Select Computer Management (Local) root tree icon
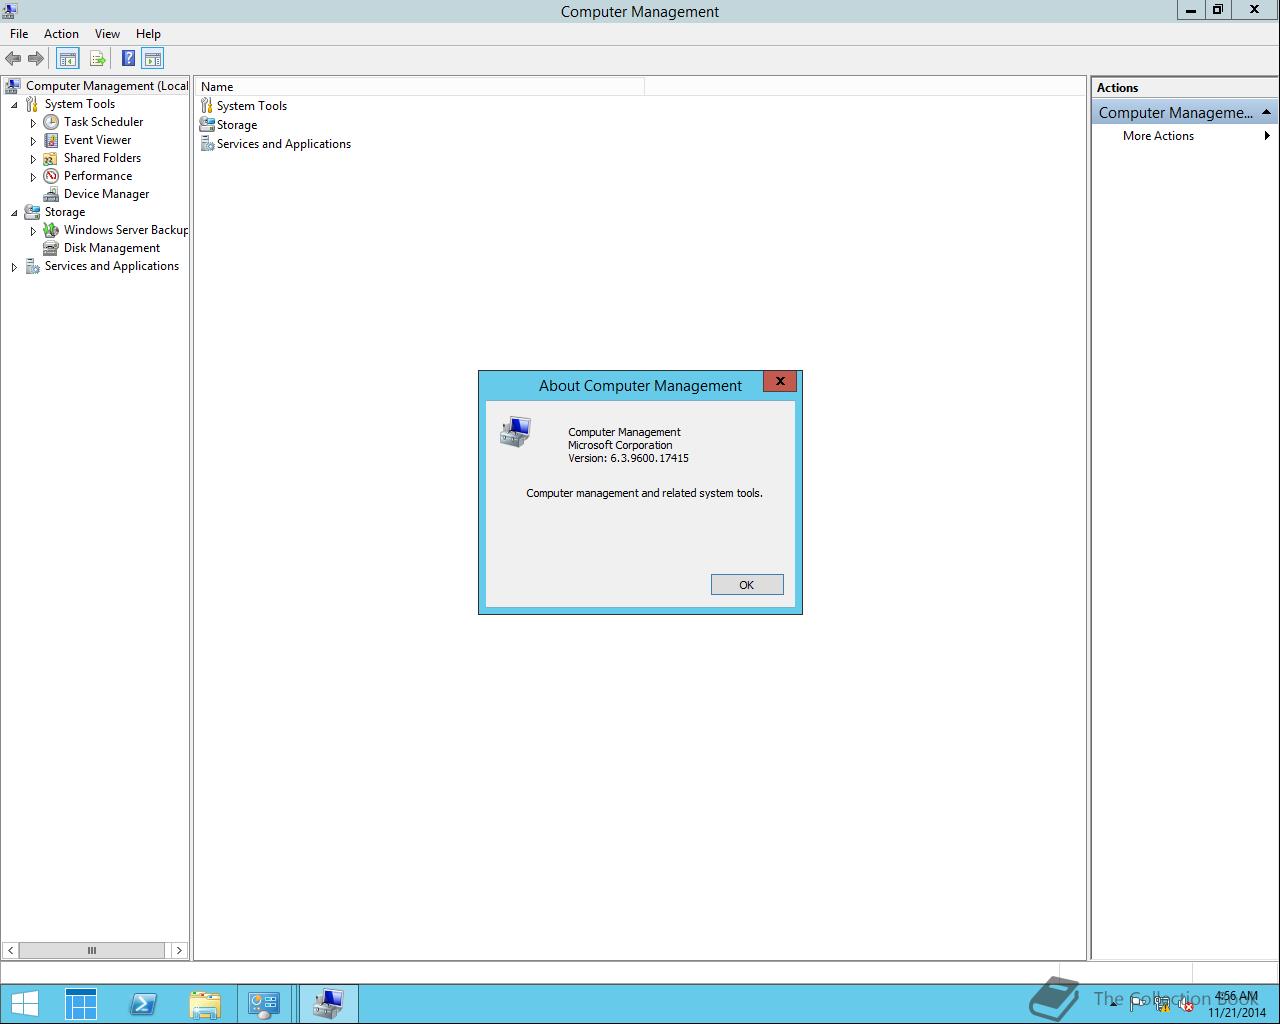Viewport: 1280px width, 1024px height. pyautogui.click(x=12, y=86)
